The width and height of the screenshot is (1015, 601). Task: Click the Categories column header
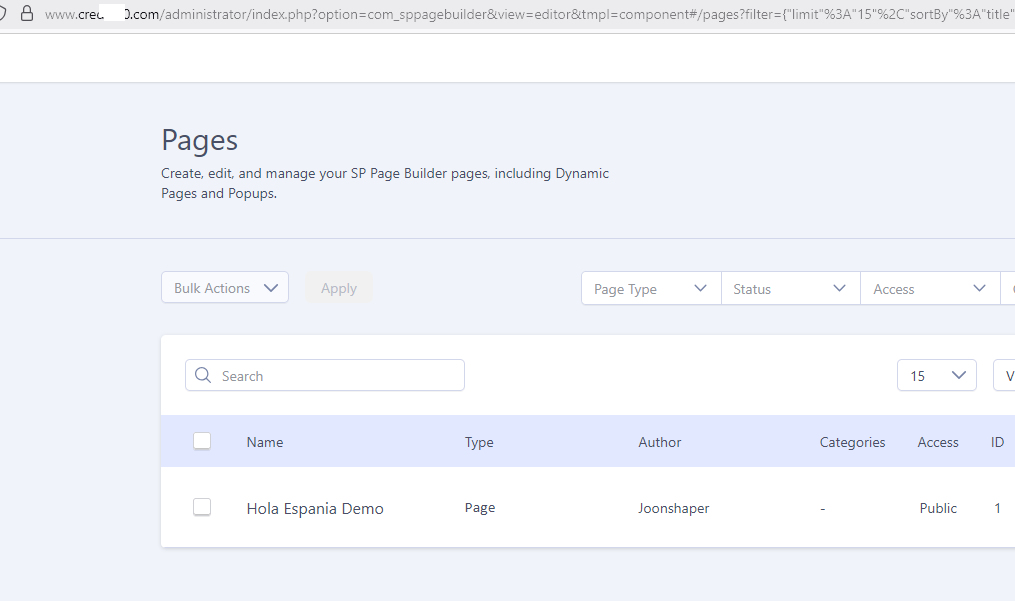[x=852, y=442]
